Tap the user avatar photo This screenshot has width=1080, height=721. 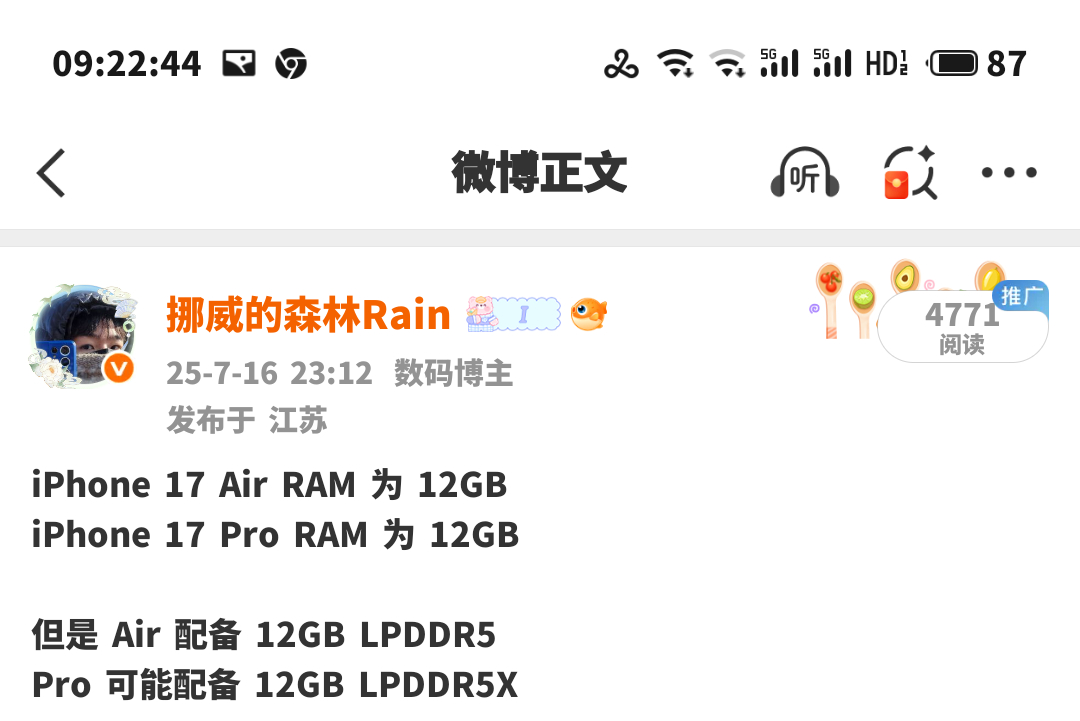click(x=83, y=336)
